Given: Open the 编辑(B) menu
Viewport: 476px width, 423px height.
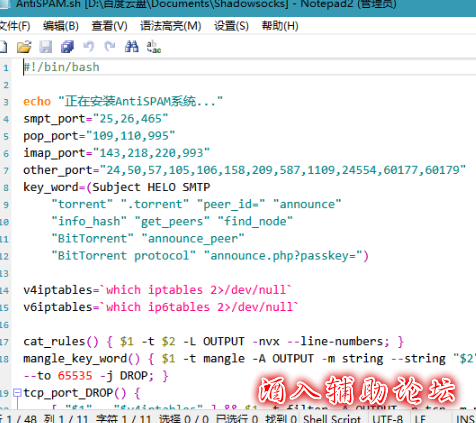Looking at the screenshot, I should pyautogui.click(x=61, y=26).
